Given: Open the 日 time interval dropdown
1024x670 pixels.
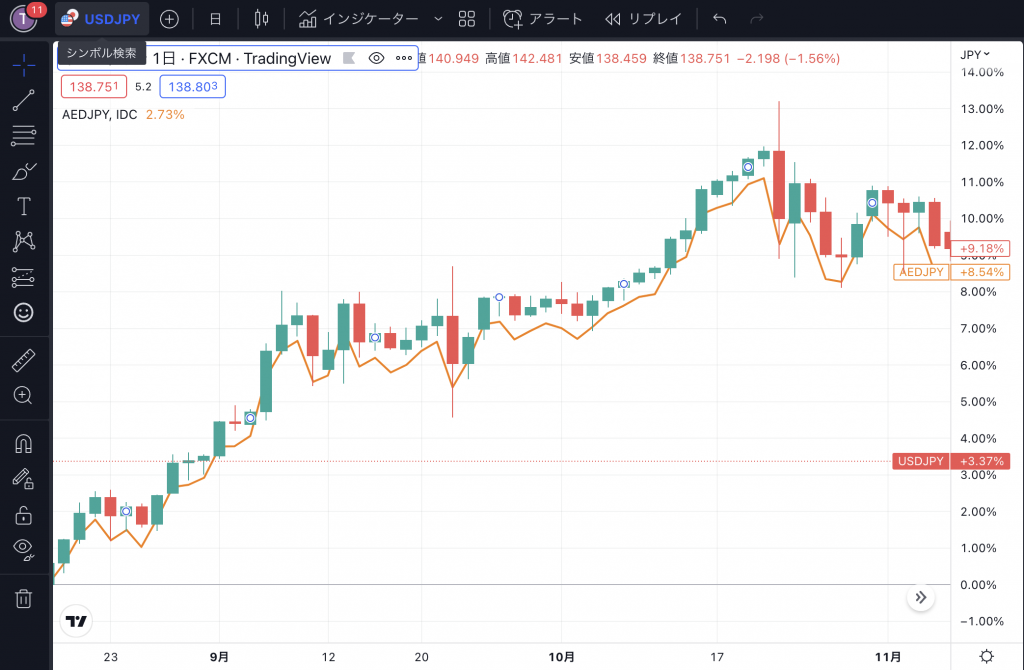Looking at the screenshot, I should [x=215, y=19].
